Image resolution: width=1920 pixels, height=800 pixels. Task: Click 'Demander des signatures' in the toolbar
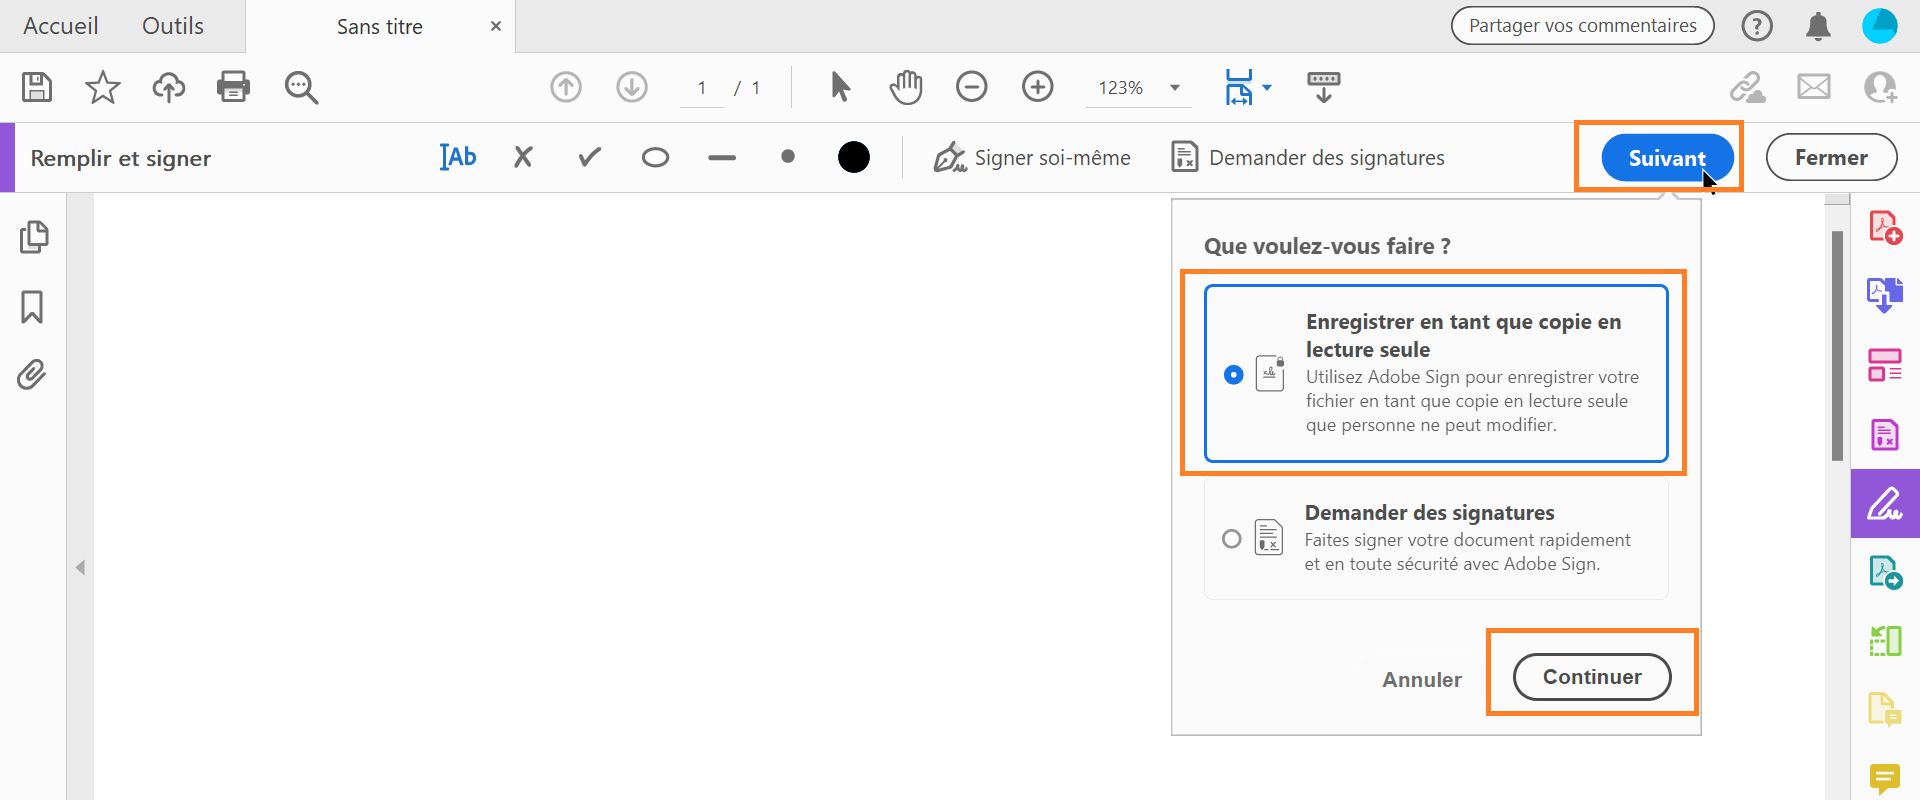[1308, 158]
